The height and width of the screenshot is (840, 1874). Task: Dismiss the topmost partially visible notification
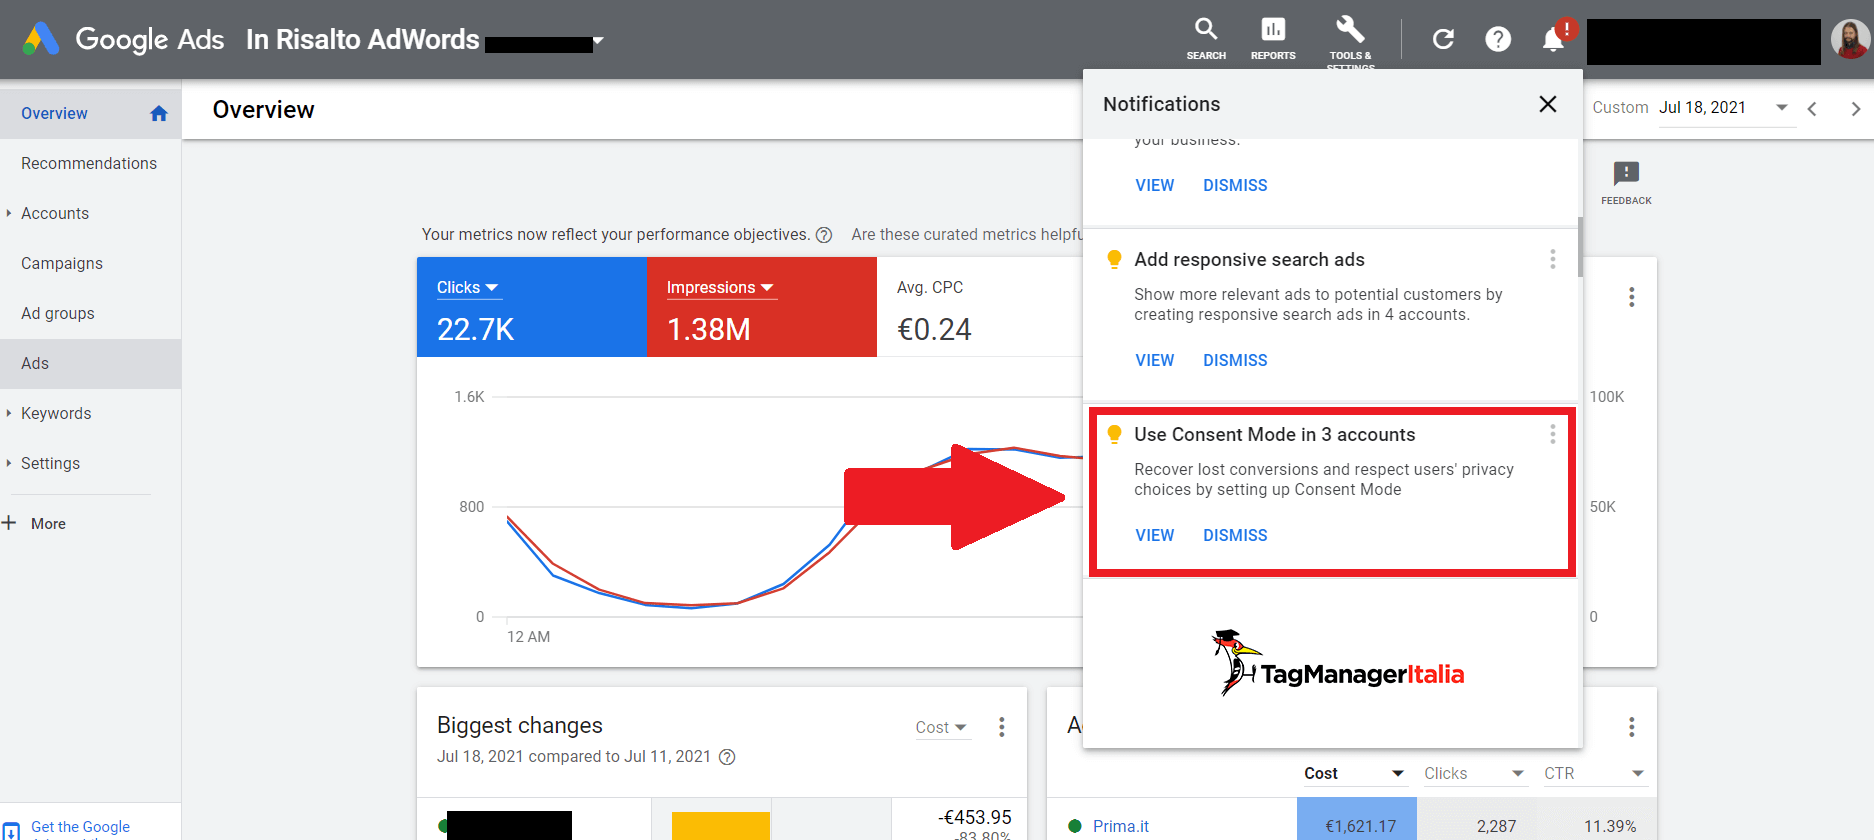(x=1235, y=185)
